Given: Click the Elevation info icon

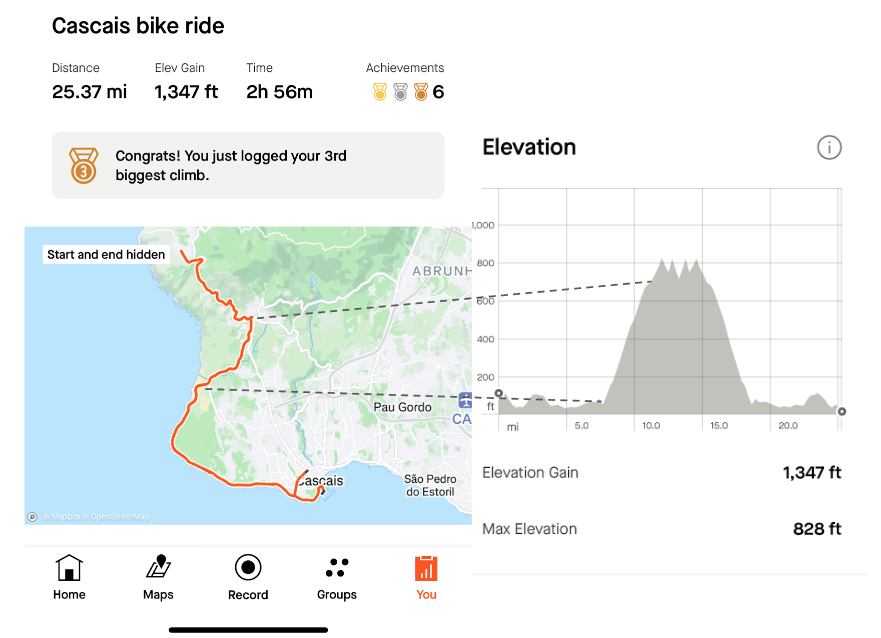Looking at the screenshot, I should [x=829, y=148].
